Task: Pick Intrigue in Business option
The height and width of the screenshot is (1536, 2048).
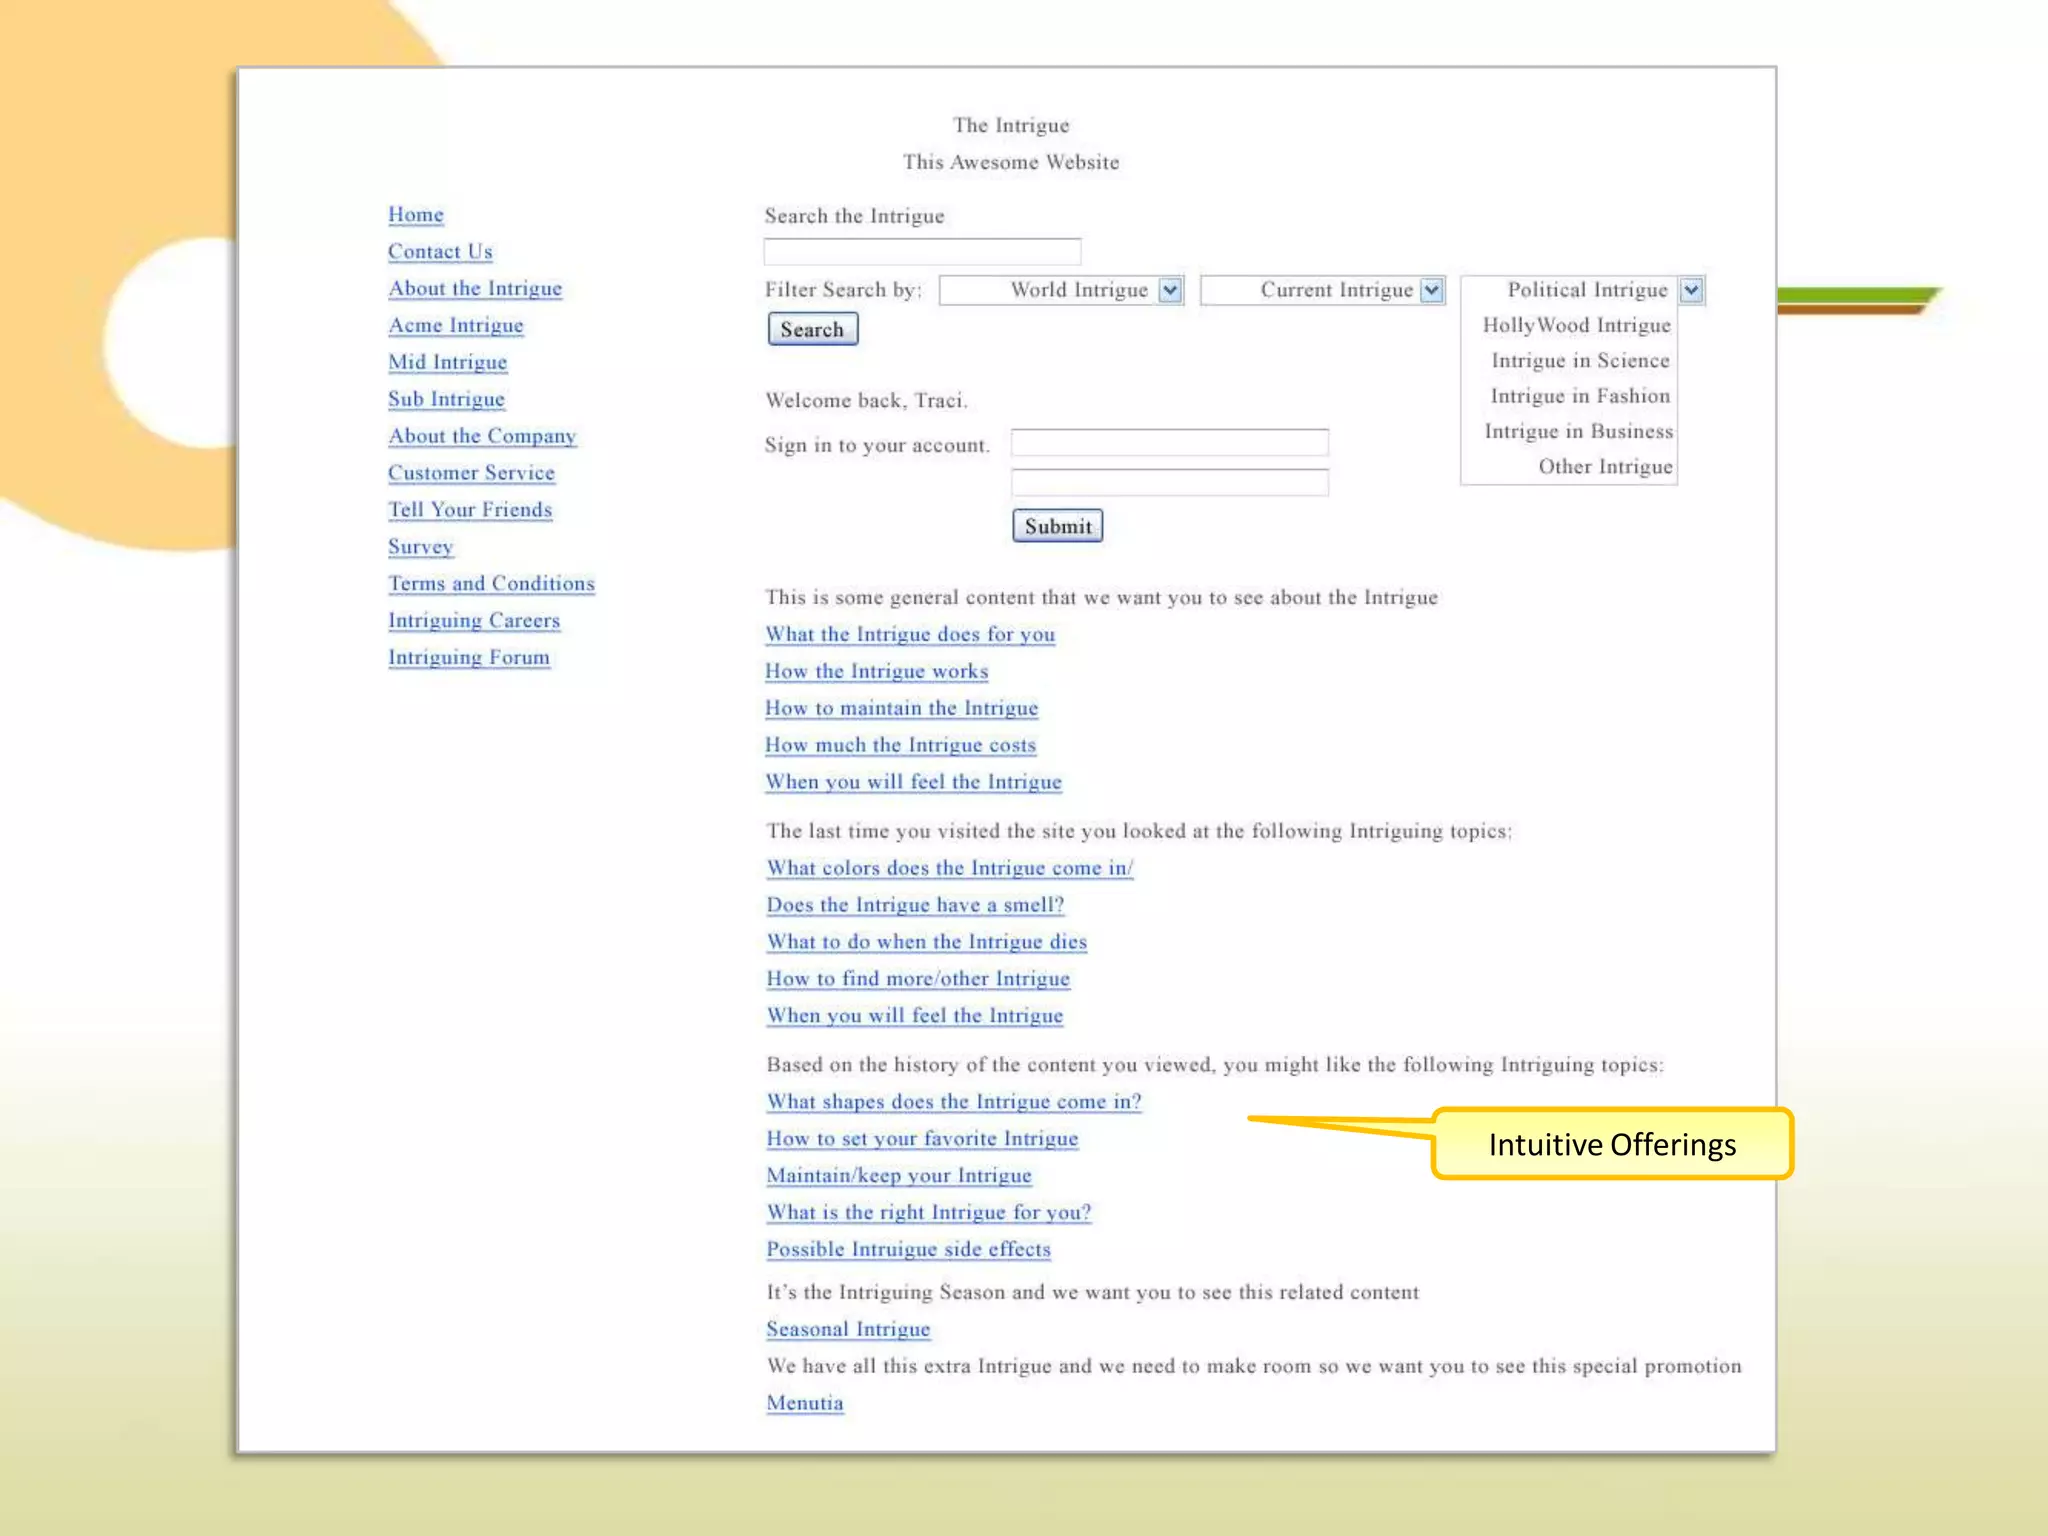Action: tap(1578, 432)
